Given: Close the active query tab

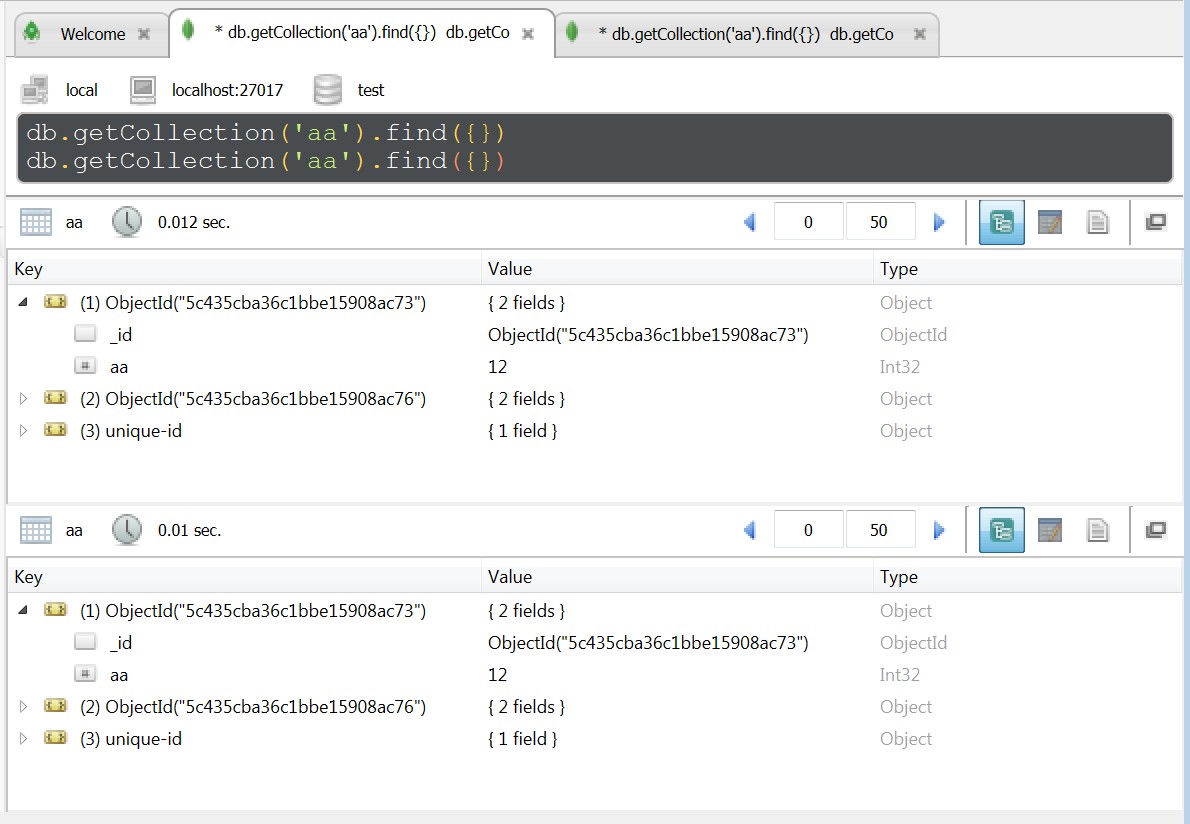Looking at the screenshot, I should point(528,34).
